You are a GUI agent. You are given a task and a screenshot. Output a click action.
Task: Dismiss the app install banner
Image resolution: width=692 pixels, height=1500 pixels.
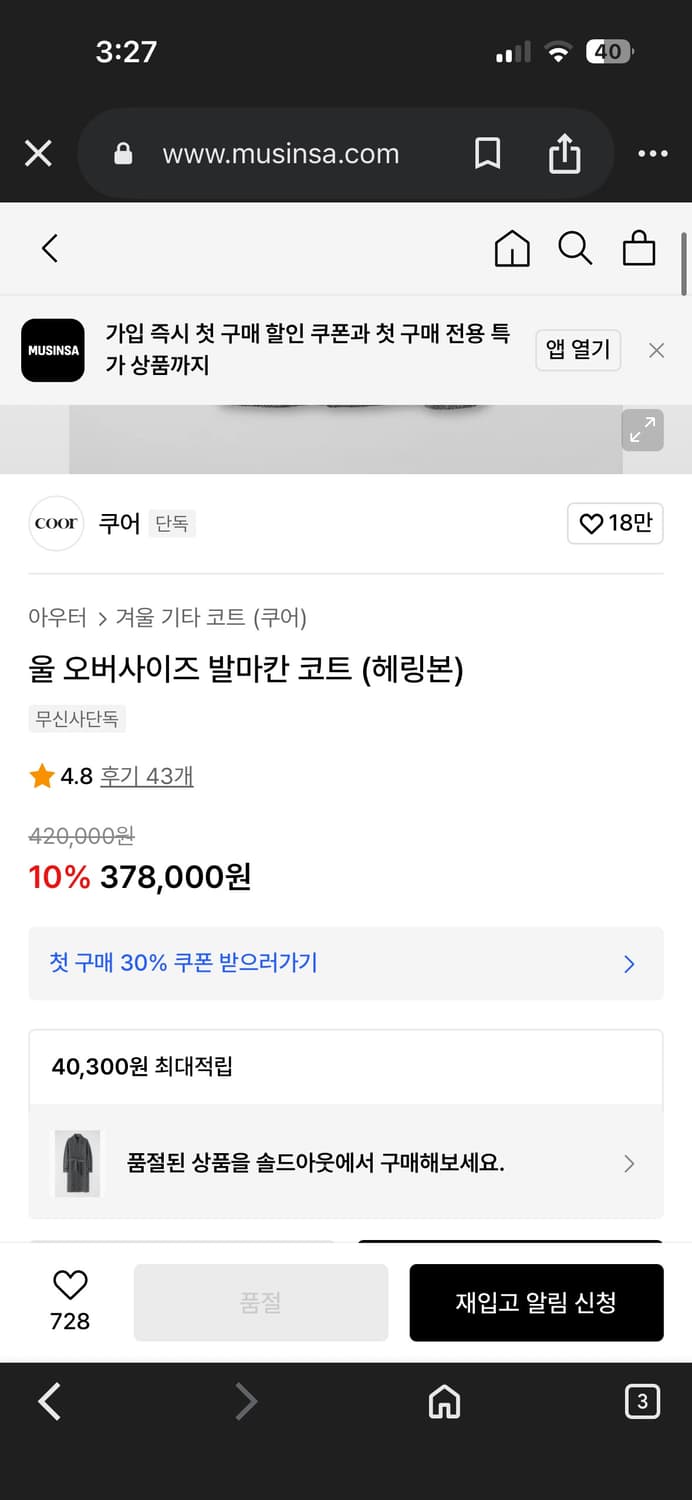tap(656, 350)
